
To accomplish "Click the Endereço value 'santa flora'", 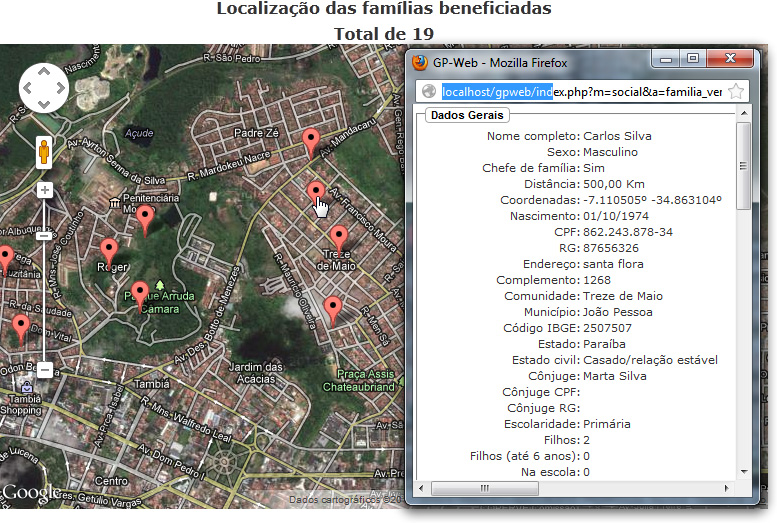I will 613,264.
